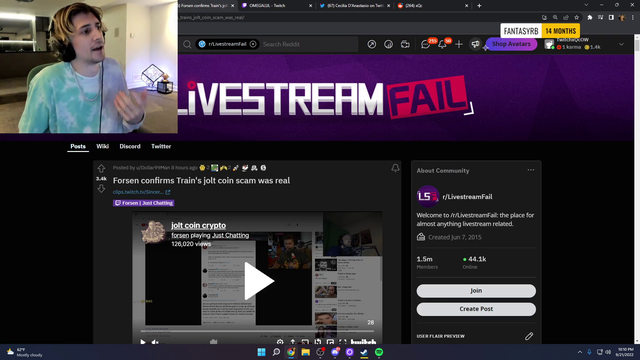Click the Join community button
The height and width of the screenshot is (360, 640).
point(476,291)
